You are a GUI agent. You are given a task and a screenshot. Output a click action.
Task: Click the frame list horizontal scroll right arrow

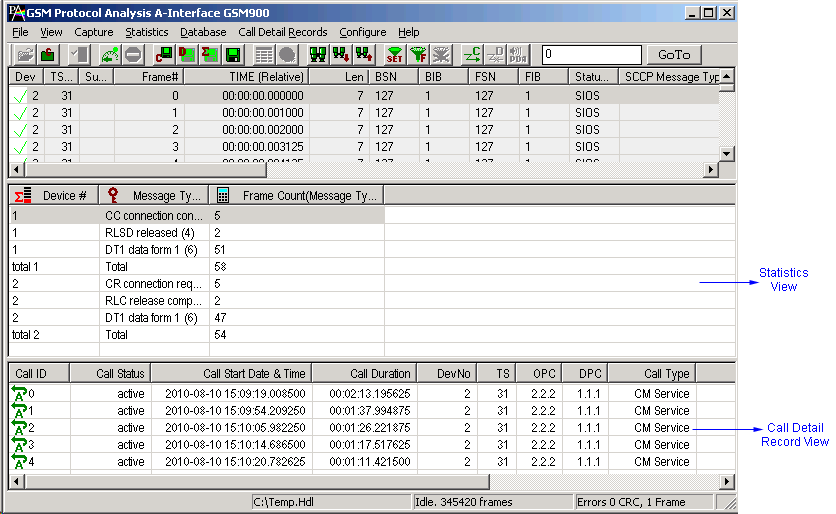click(x=710, y=170)
